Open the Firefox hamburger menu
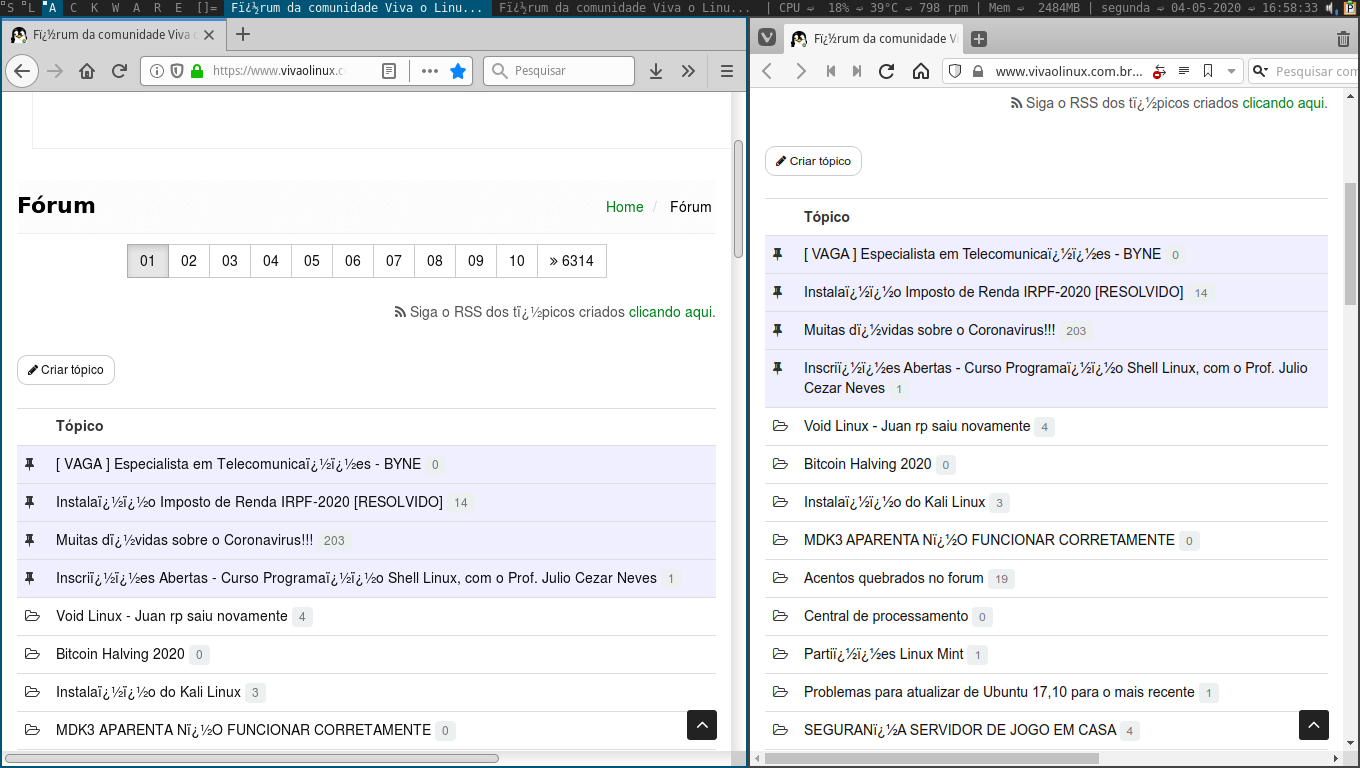Screen dimensions: 1360x768 (727, 71)
